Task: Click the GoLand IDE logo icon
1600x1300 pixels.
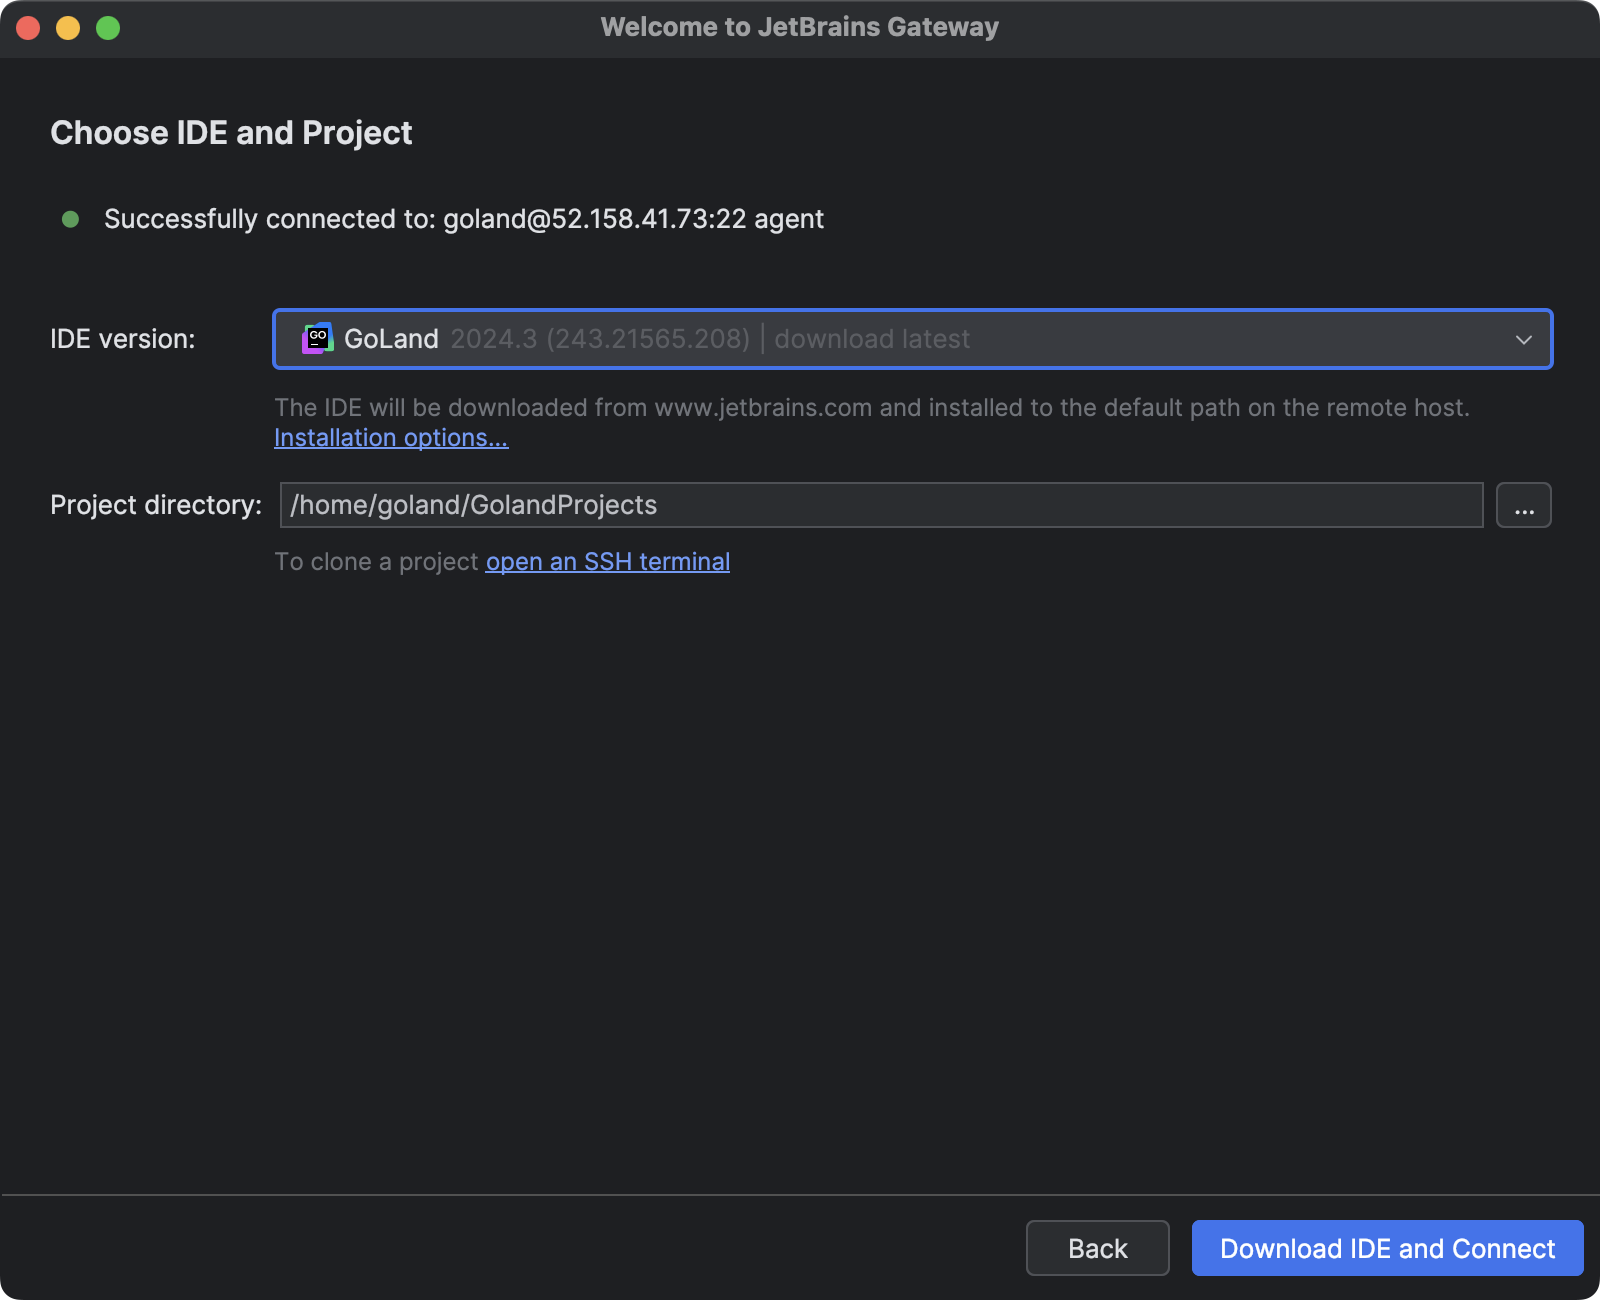Action: 316,339
